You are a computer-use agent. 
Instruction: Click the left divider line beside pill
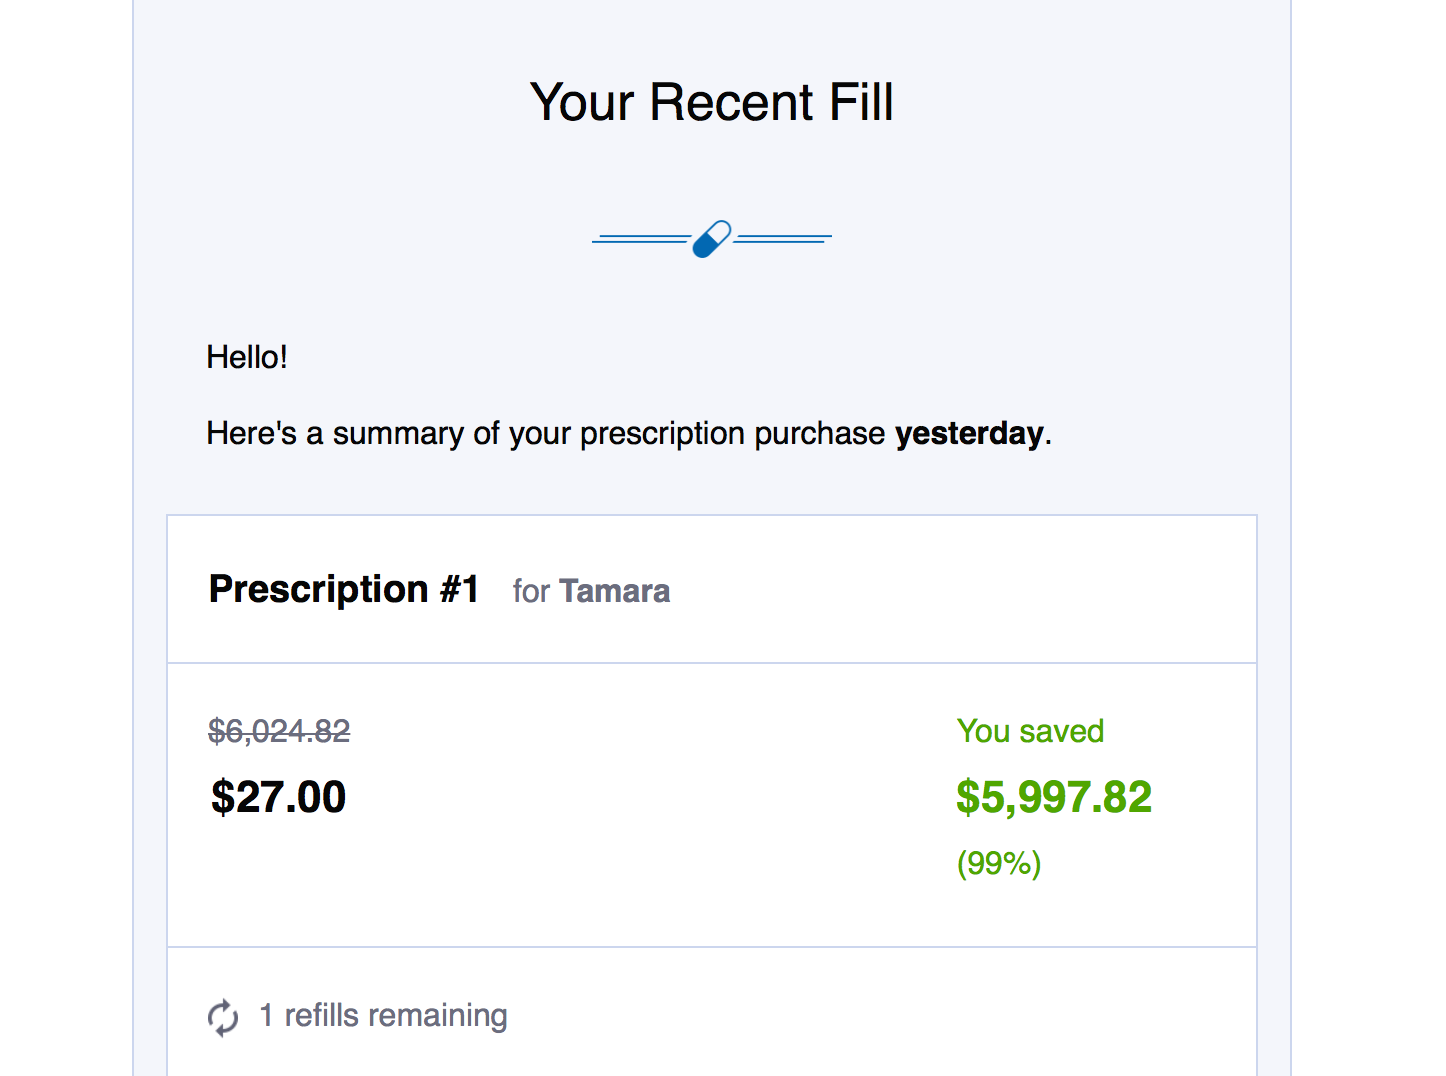click(641, 239)
